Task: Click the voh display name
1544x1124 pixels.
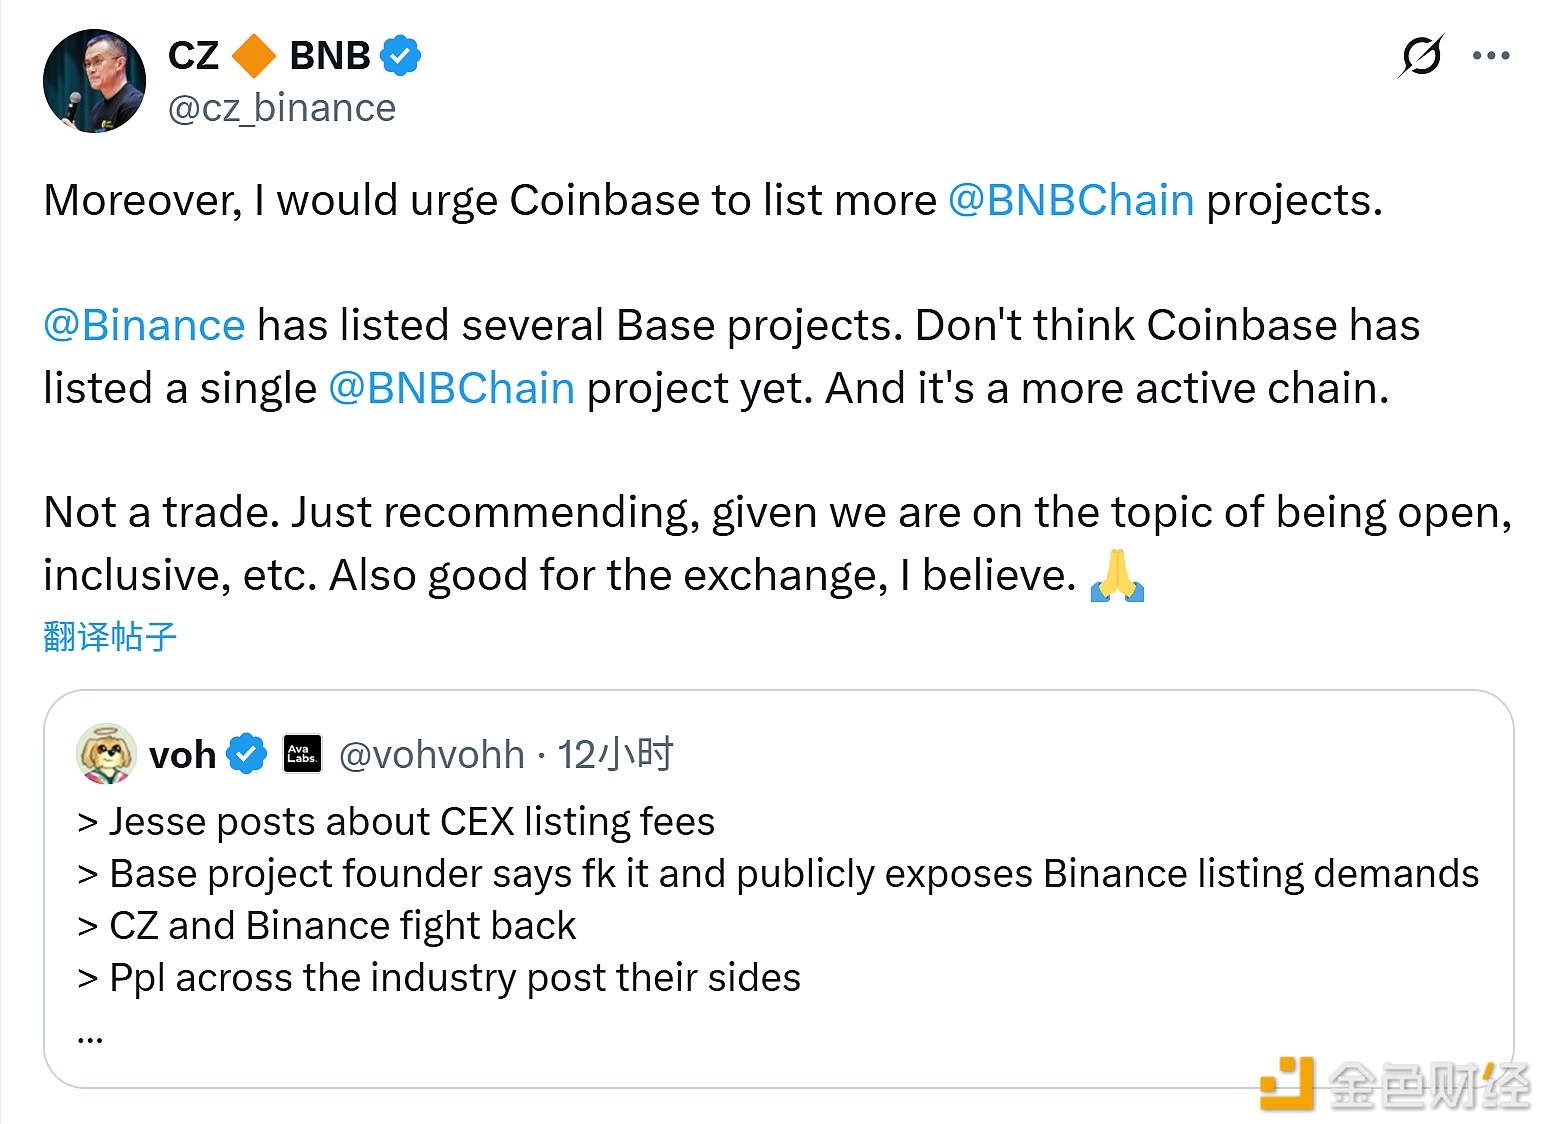Action: coord(182,755)
